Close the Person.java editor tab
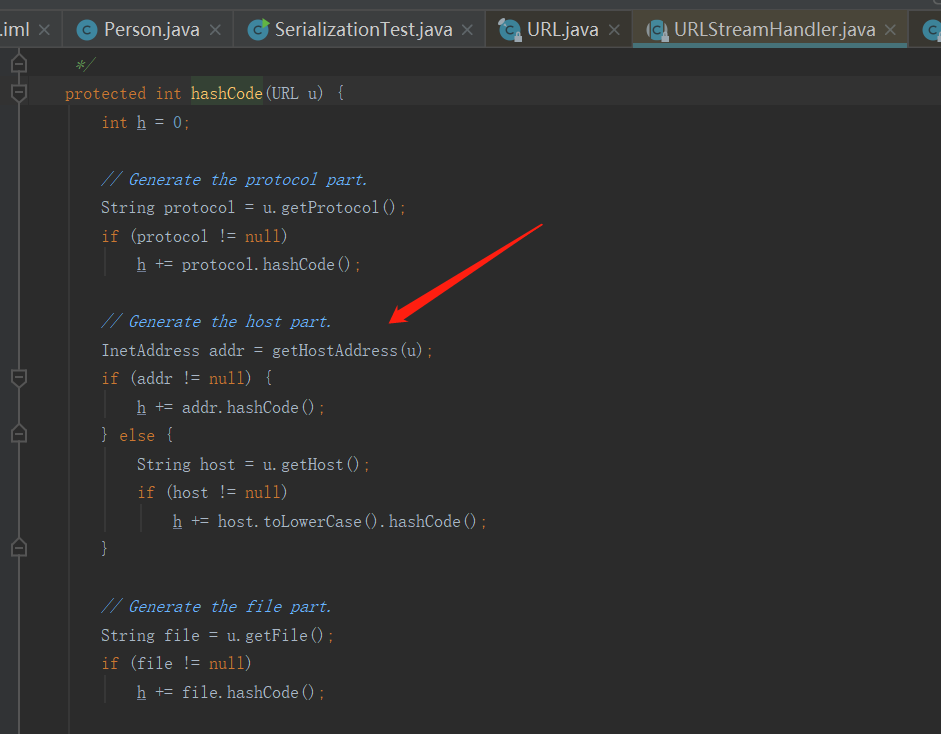Image resolution: width=941 pixels, height=734 pixels. pos(215,30)
